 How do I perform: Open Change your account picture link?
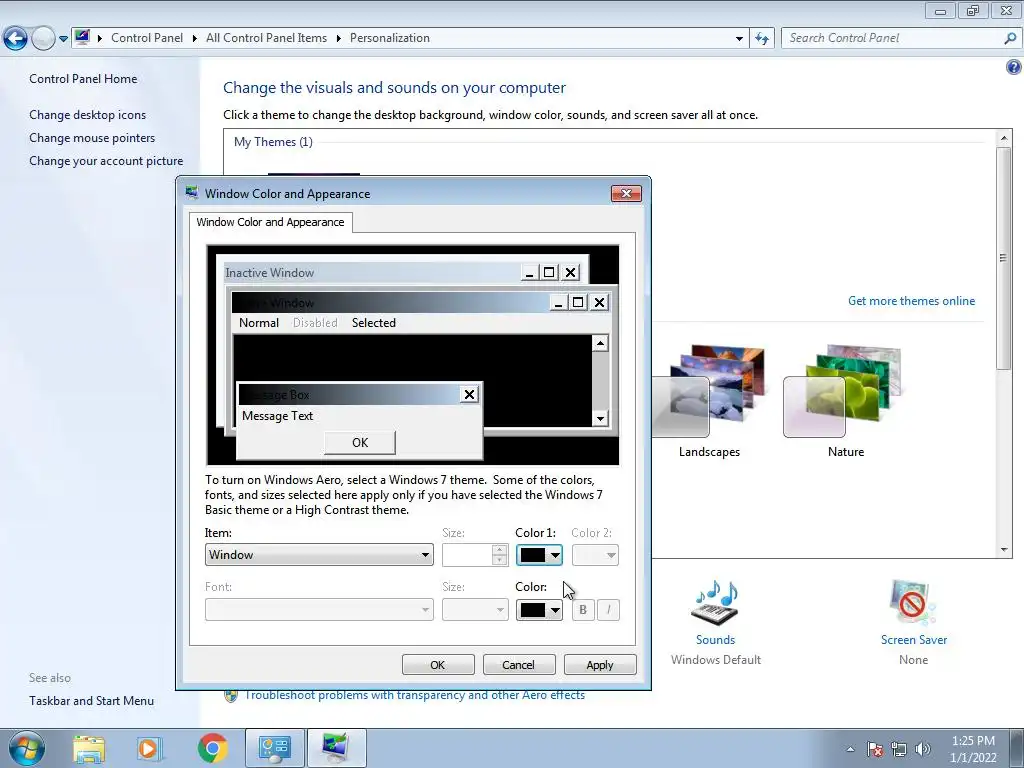[x=106, y=161]
